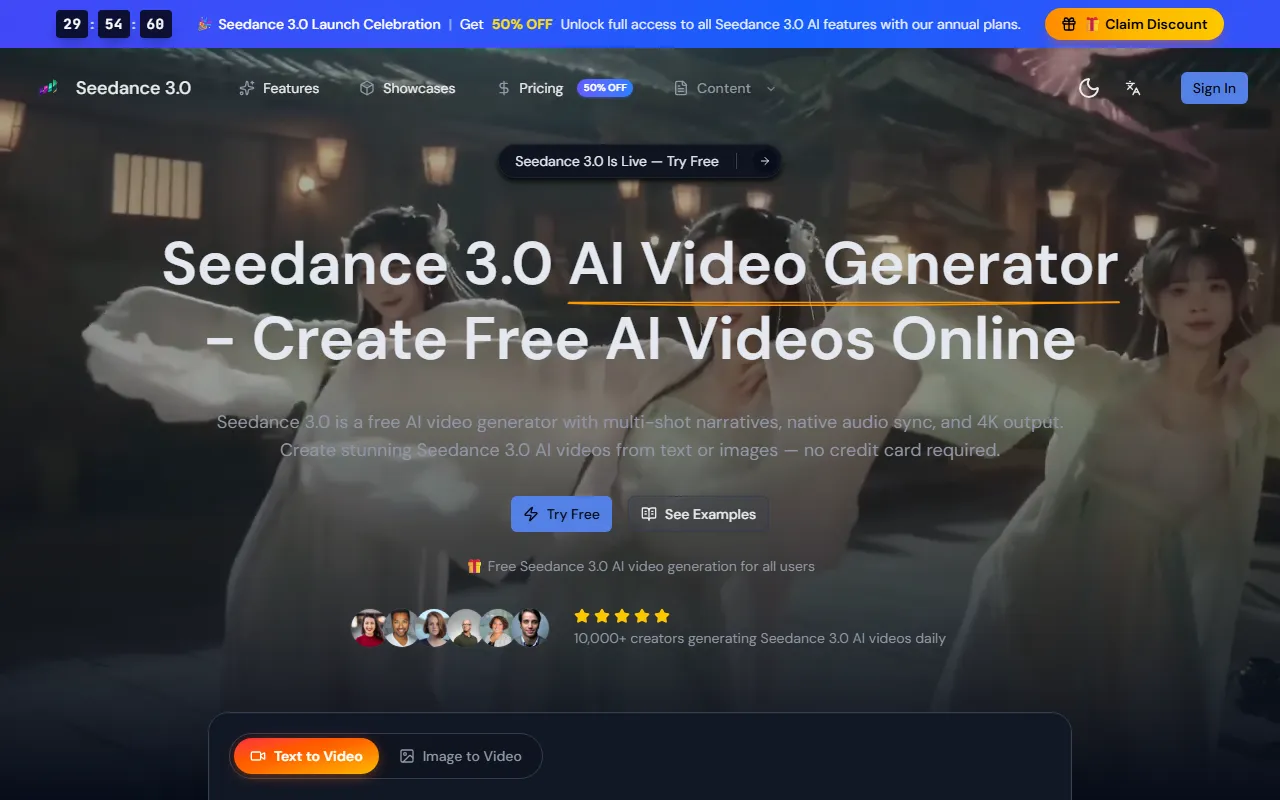This screenshot has height=800, width=1280.
Task: Toggle dark mode with the moon icon
Action: tap(1089, 88)
